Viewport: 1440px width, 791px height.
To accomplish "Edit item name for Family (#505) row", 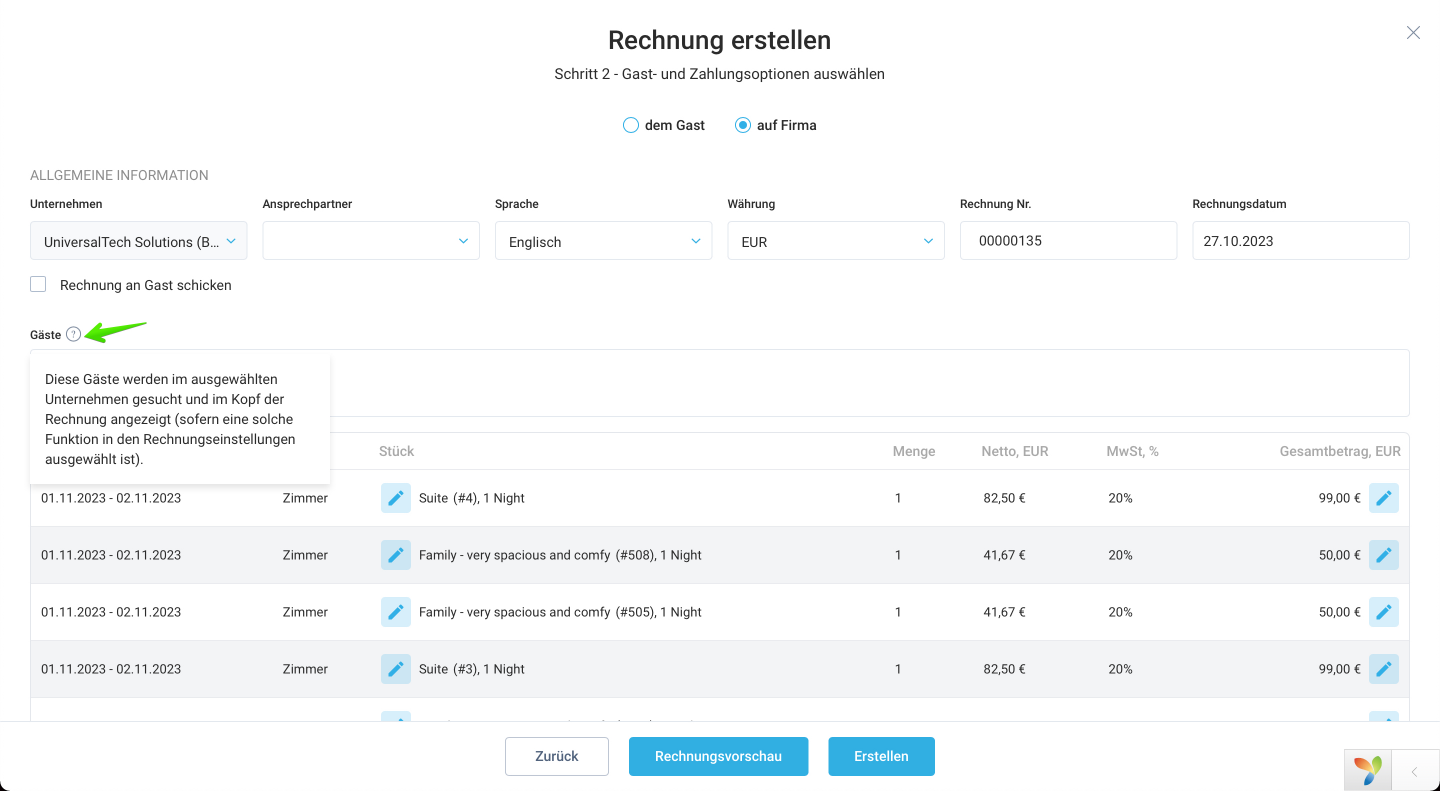I will tap(396, 612).
